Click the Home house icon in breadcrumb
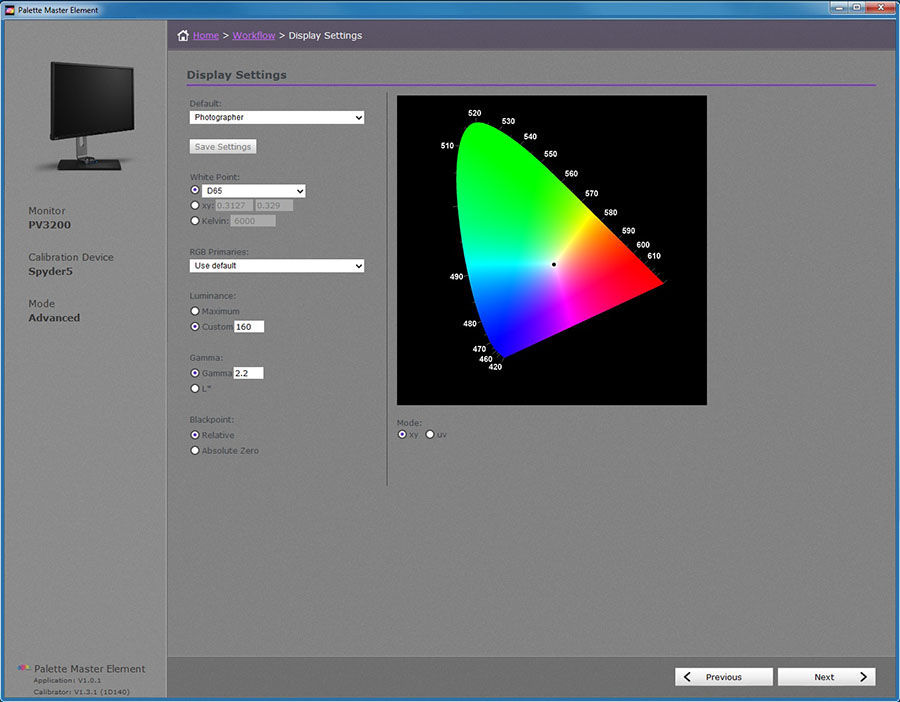 [183, 36]
